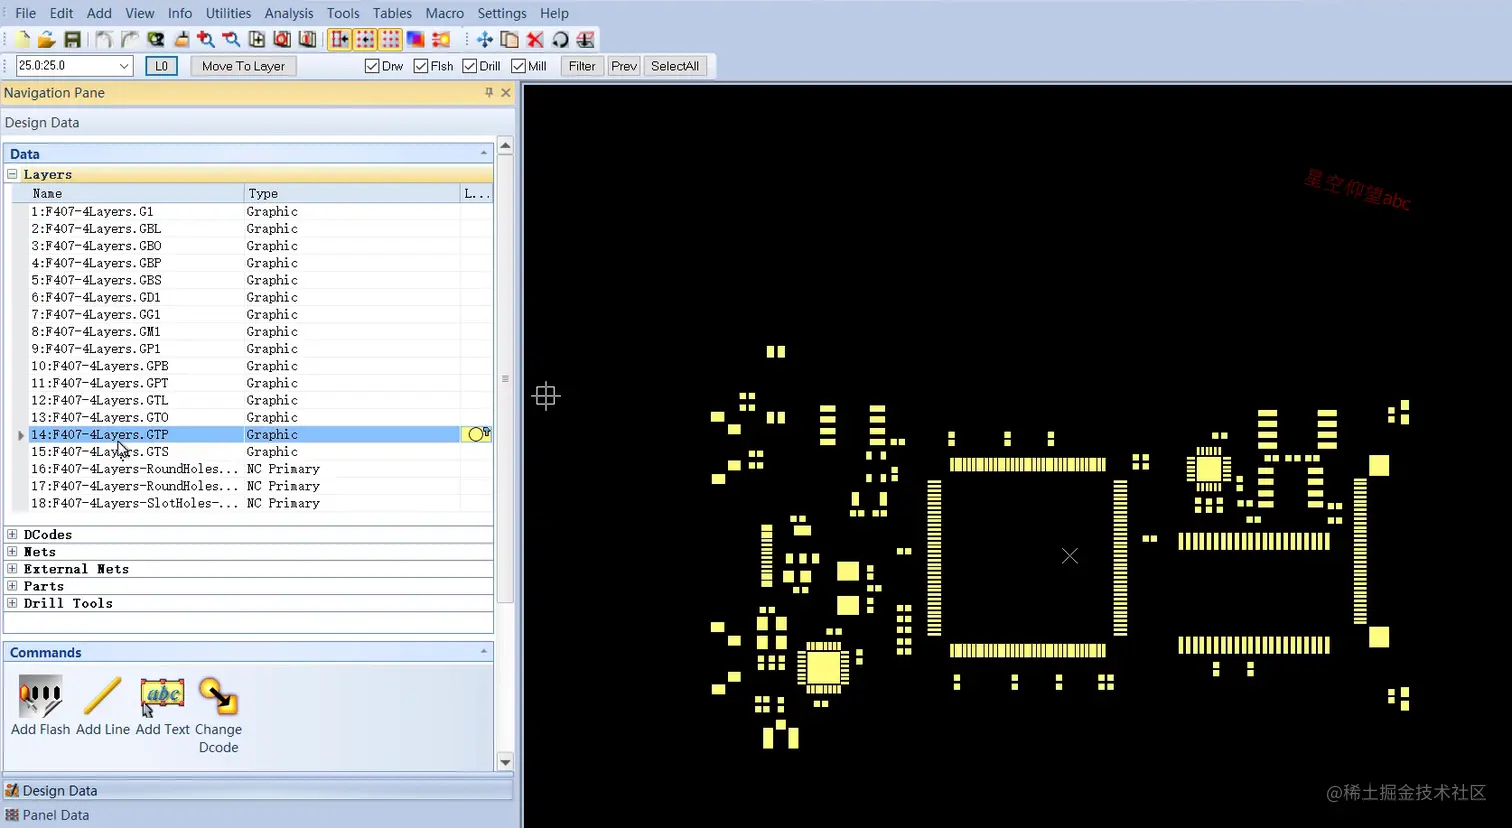Toggle the Drw checkbox
Viewport: 1512px width, 828px height.
372,66
